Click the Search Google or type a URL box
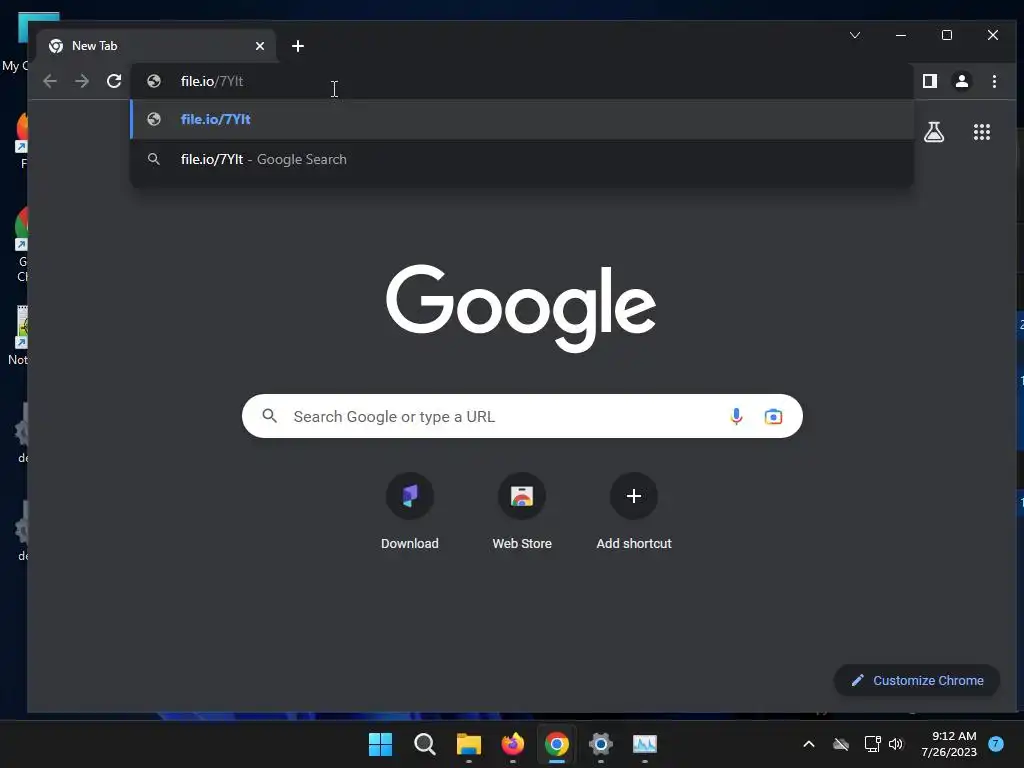 click(522, 416)
